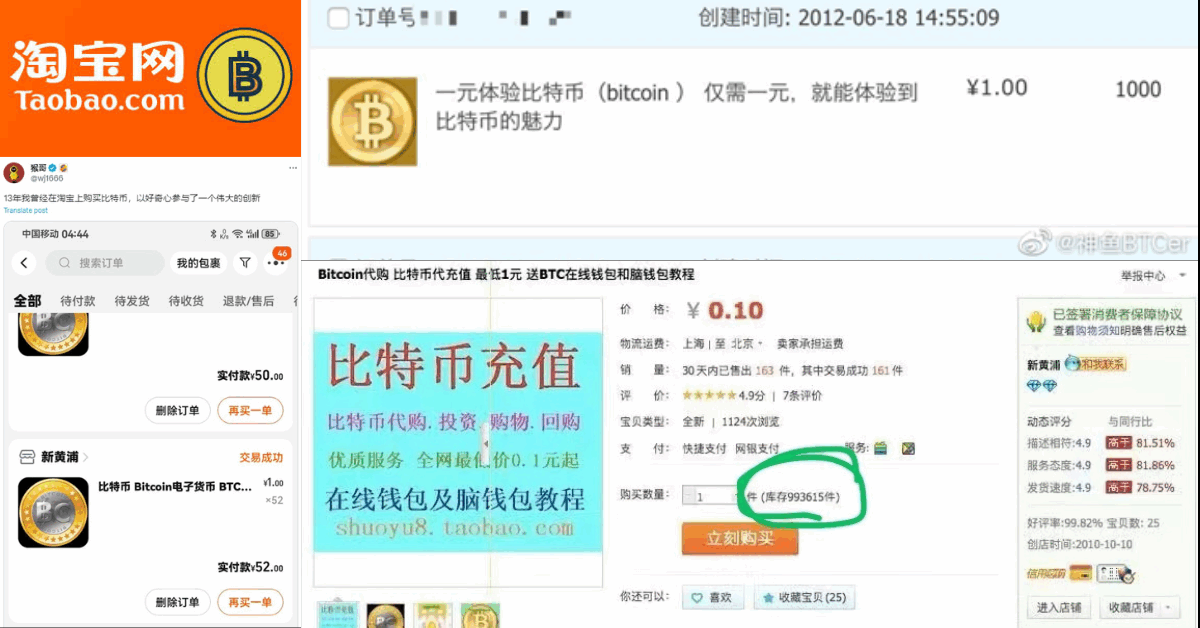This screenshot has width=1200, height=628.
Task: Switch to the 待付款 tab
Action: (78, 301)
